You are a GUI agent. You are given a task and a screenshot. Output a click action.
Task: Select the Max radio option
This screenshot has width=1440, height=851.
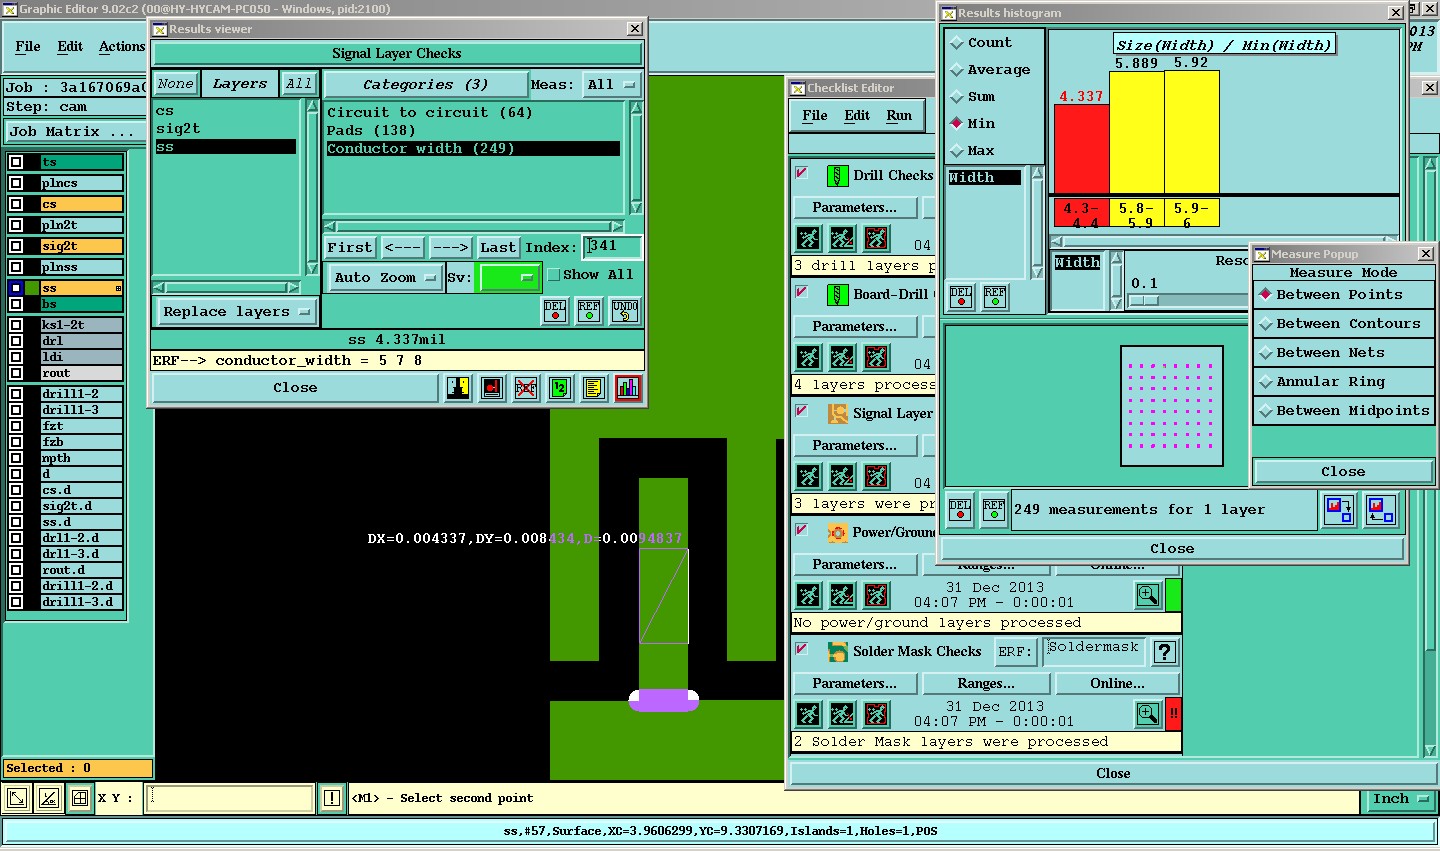coord(957,151)
